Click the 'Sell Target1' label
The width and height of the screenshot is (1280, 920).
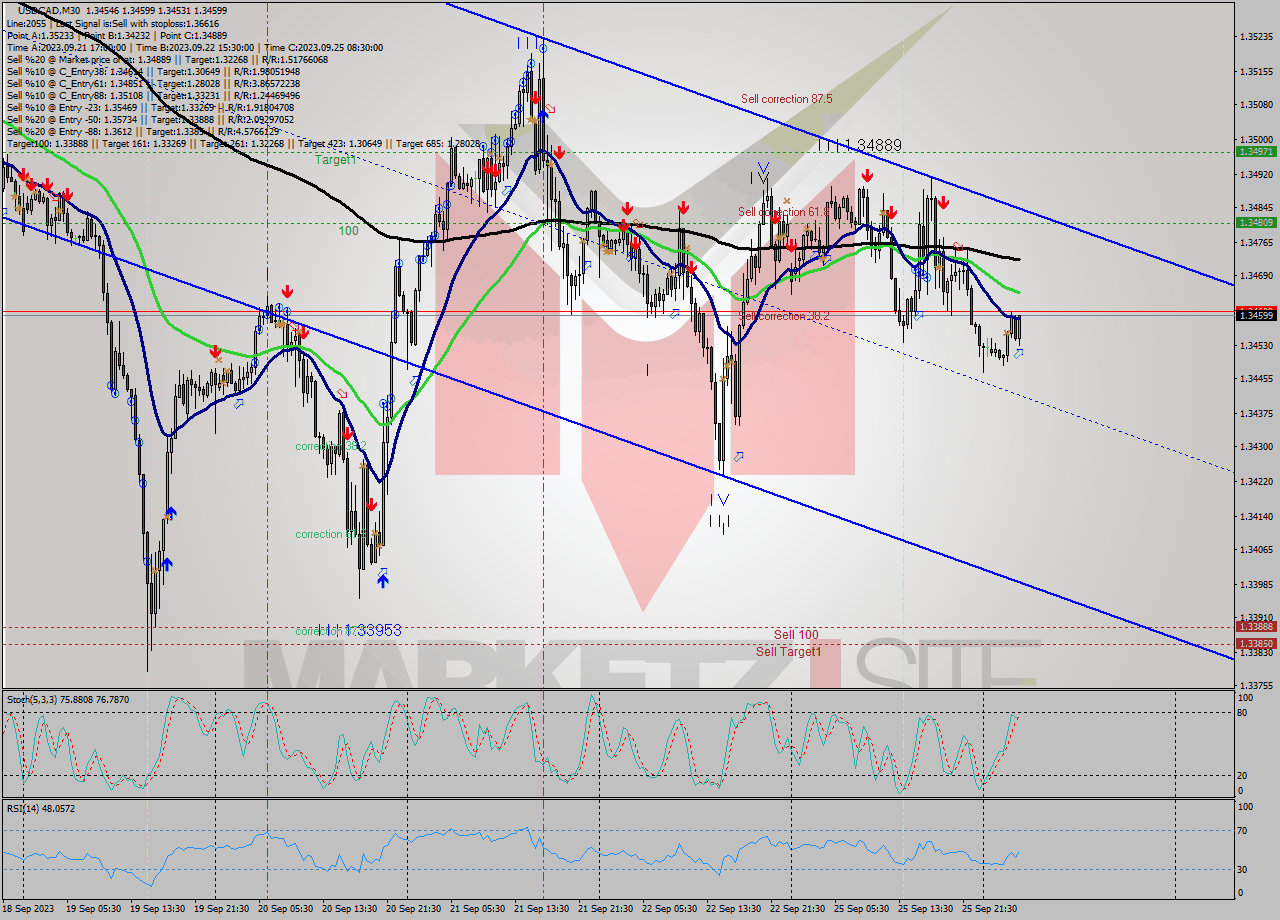point(788,652)
